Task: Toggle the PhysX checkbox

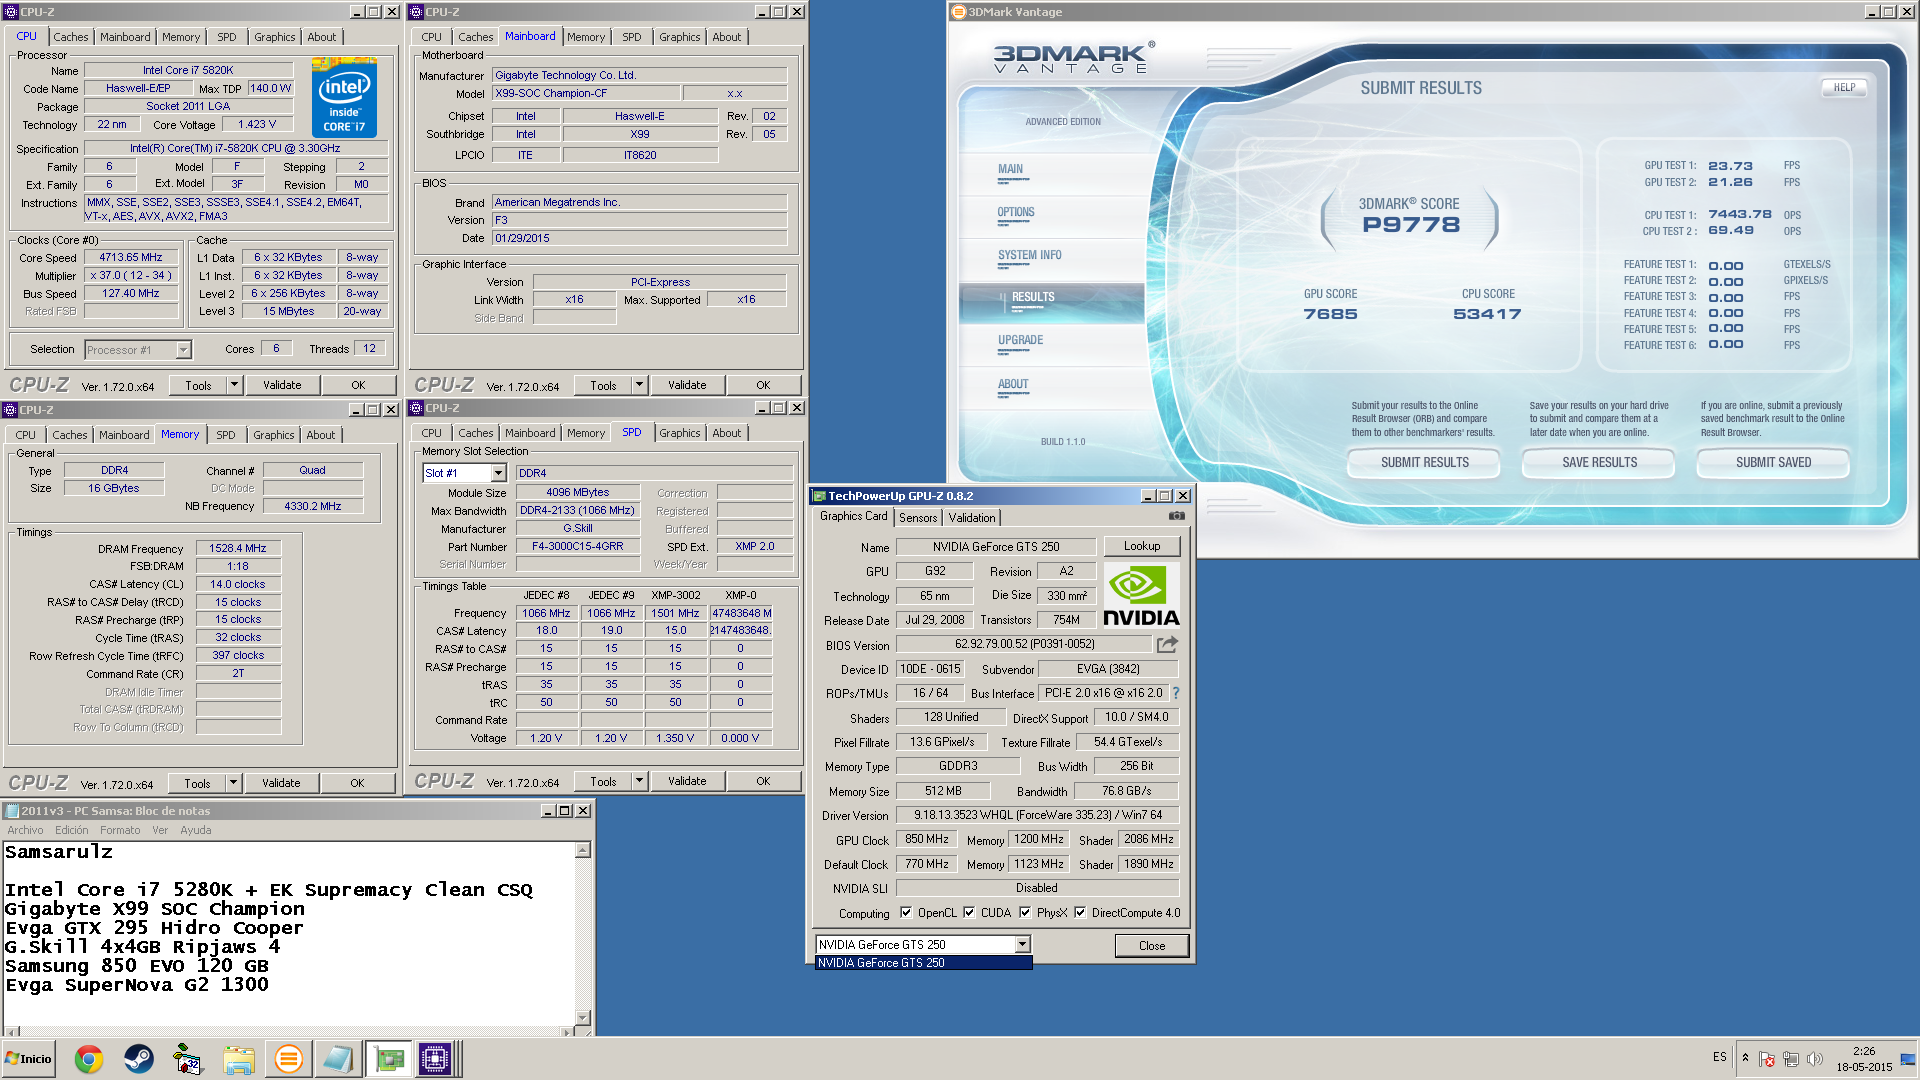Action: 1024,912
